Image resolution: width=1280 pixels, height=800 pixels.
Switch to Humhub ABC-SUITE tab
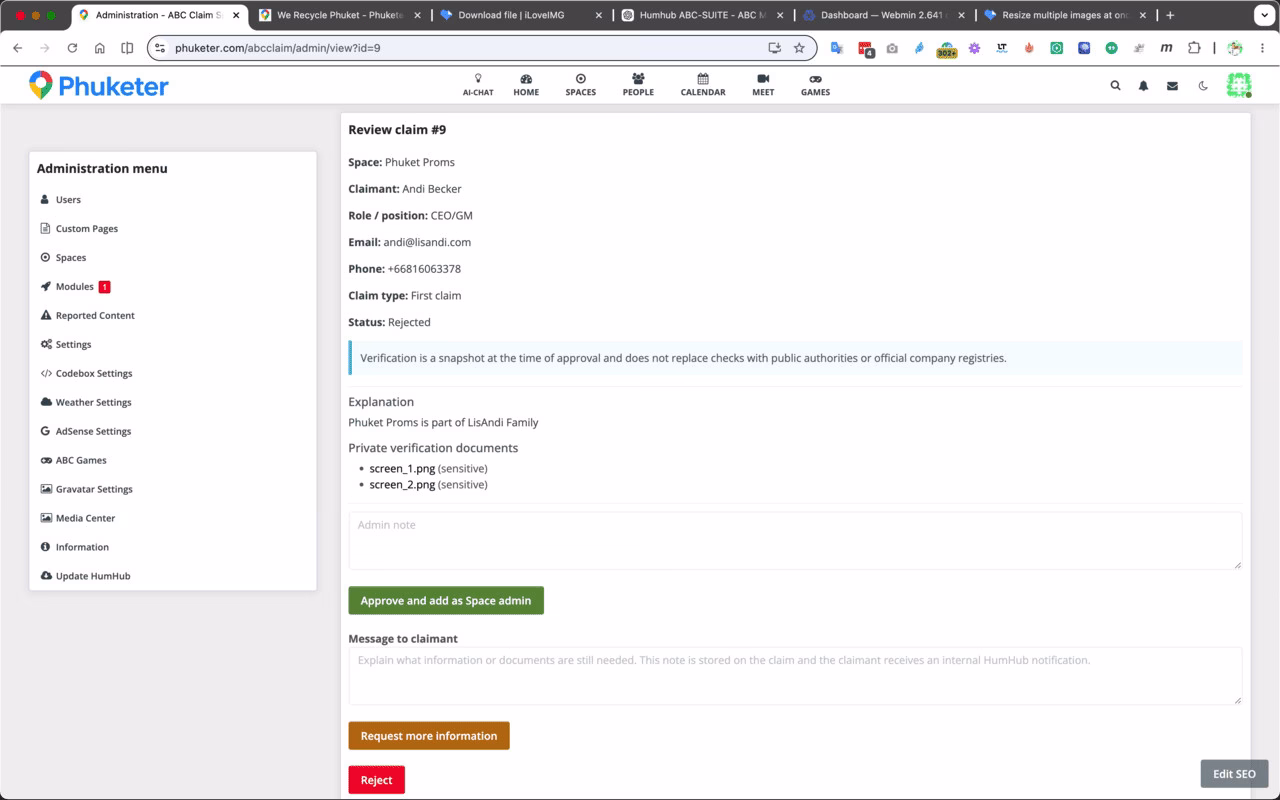702,15
